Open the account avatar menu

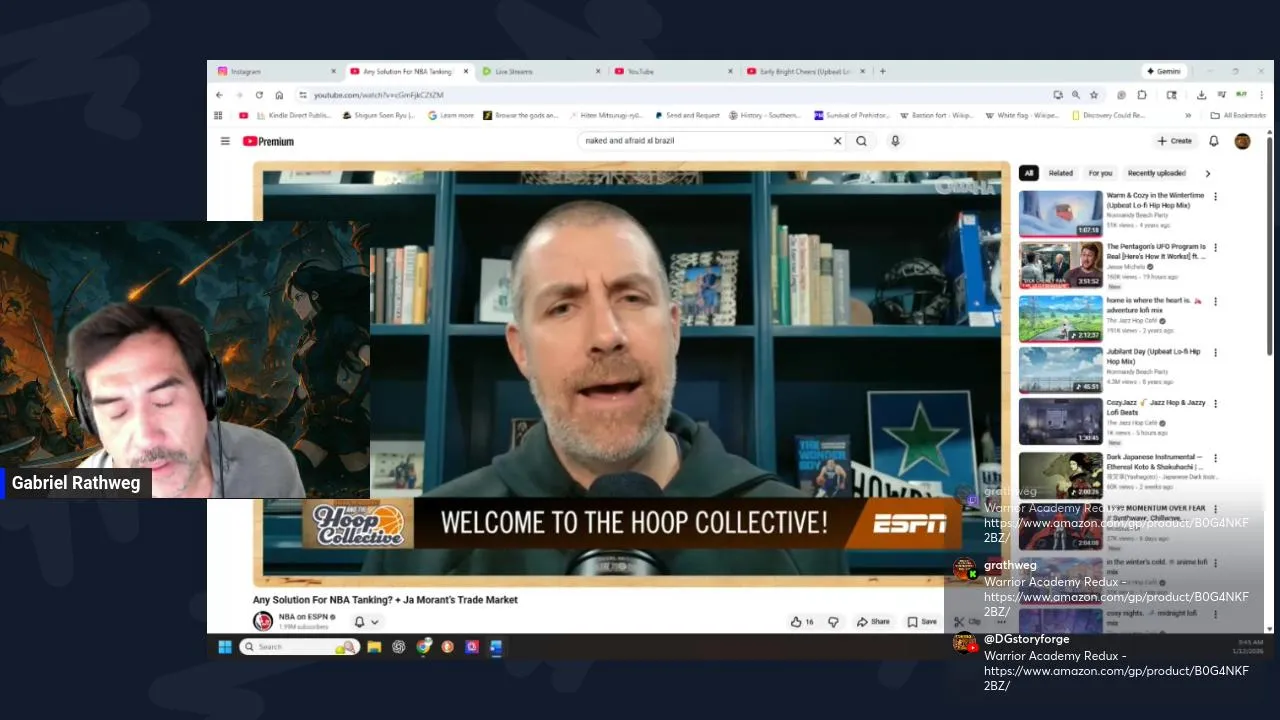(x=1242, y=141)
